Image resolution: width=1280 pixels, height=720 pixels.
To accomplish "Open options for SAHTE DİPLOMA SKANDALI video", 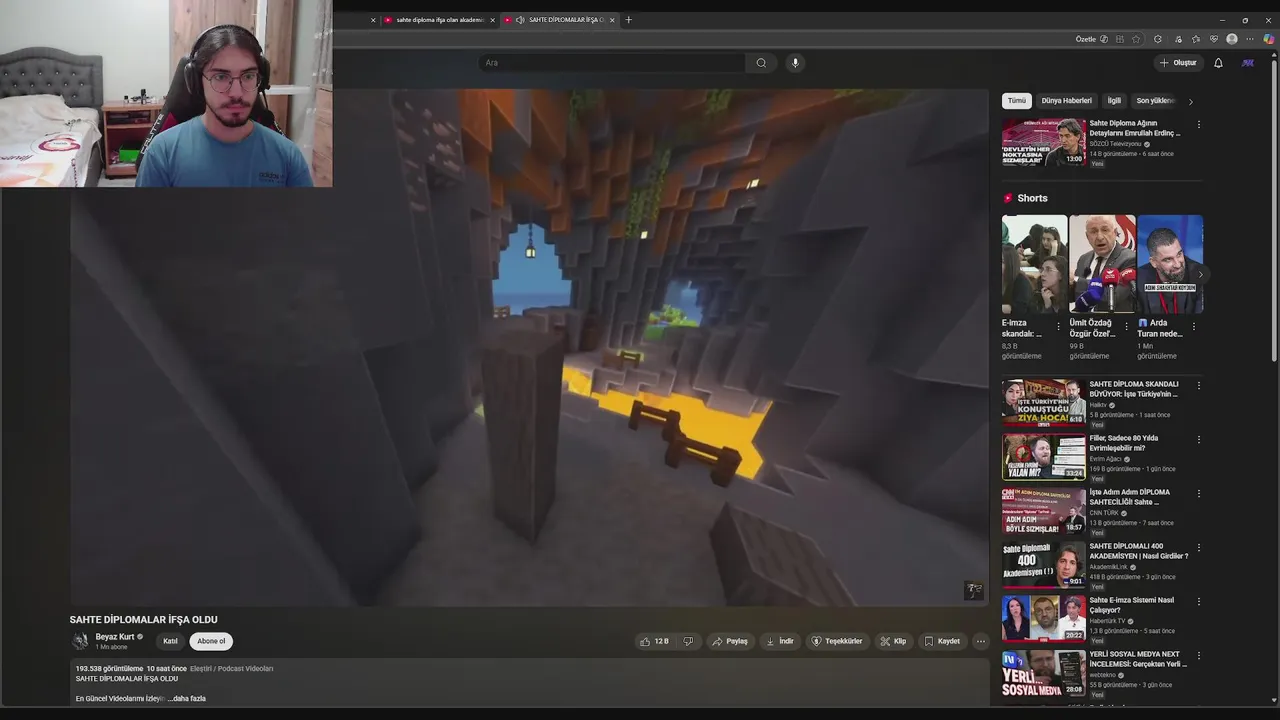I will point(1199,385).
